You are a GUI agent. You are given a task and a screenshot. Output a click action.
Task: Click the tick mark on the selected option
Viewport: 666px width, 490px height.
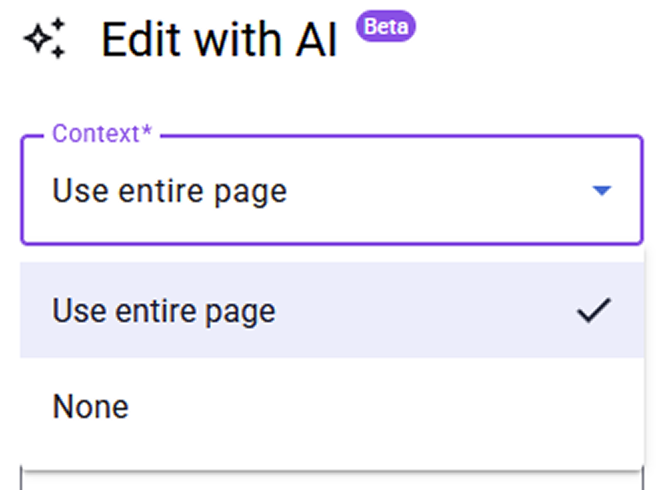pos(593,311)
